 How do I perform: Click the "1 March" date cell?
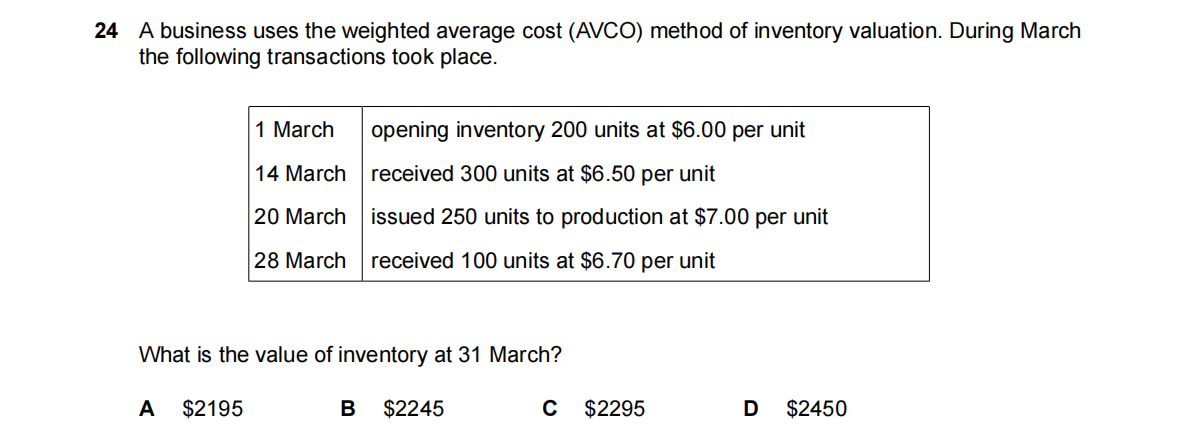[294, 130]
